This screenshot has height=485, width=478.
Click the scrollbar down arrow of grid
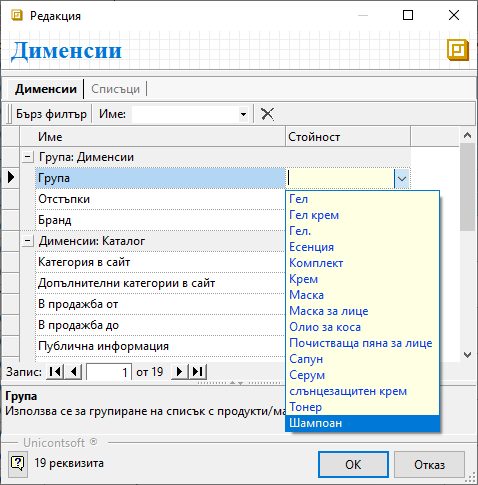coord(467,355)
